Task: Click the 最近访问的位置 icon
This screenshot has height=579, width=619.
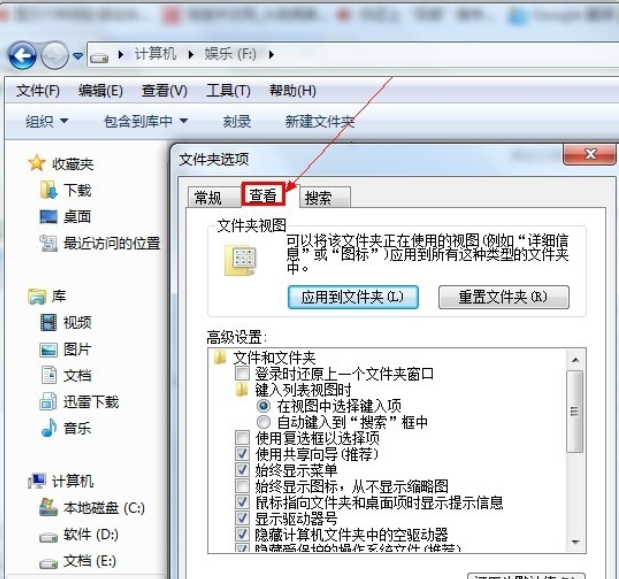Action: [49, 243]
